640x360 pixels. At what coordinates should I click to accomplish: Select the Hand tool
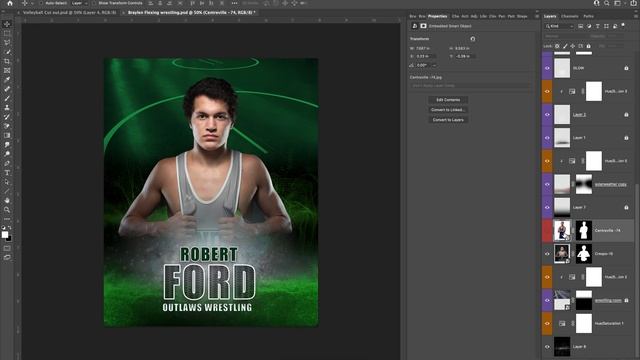pos(7,200)
